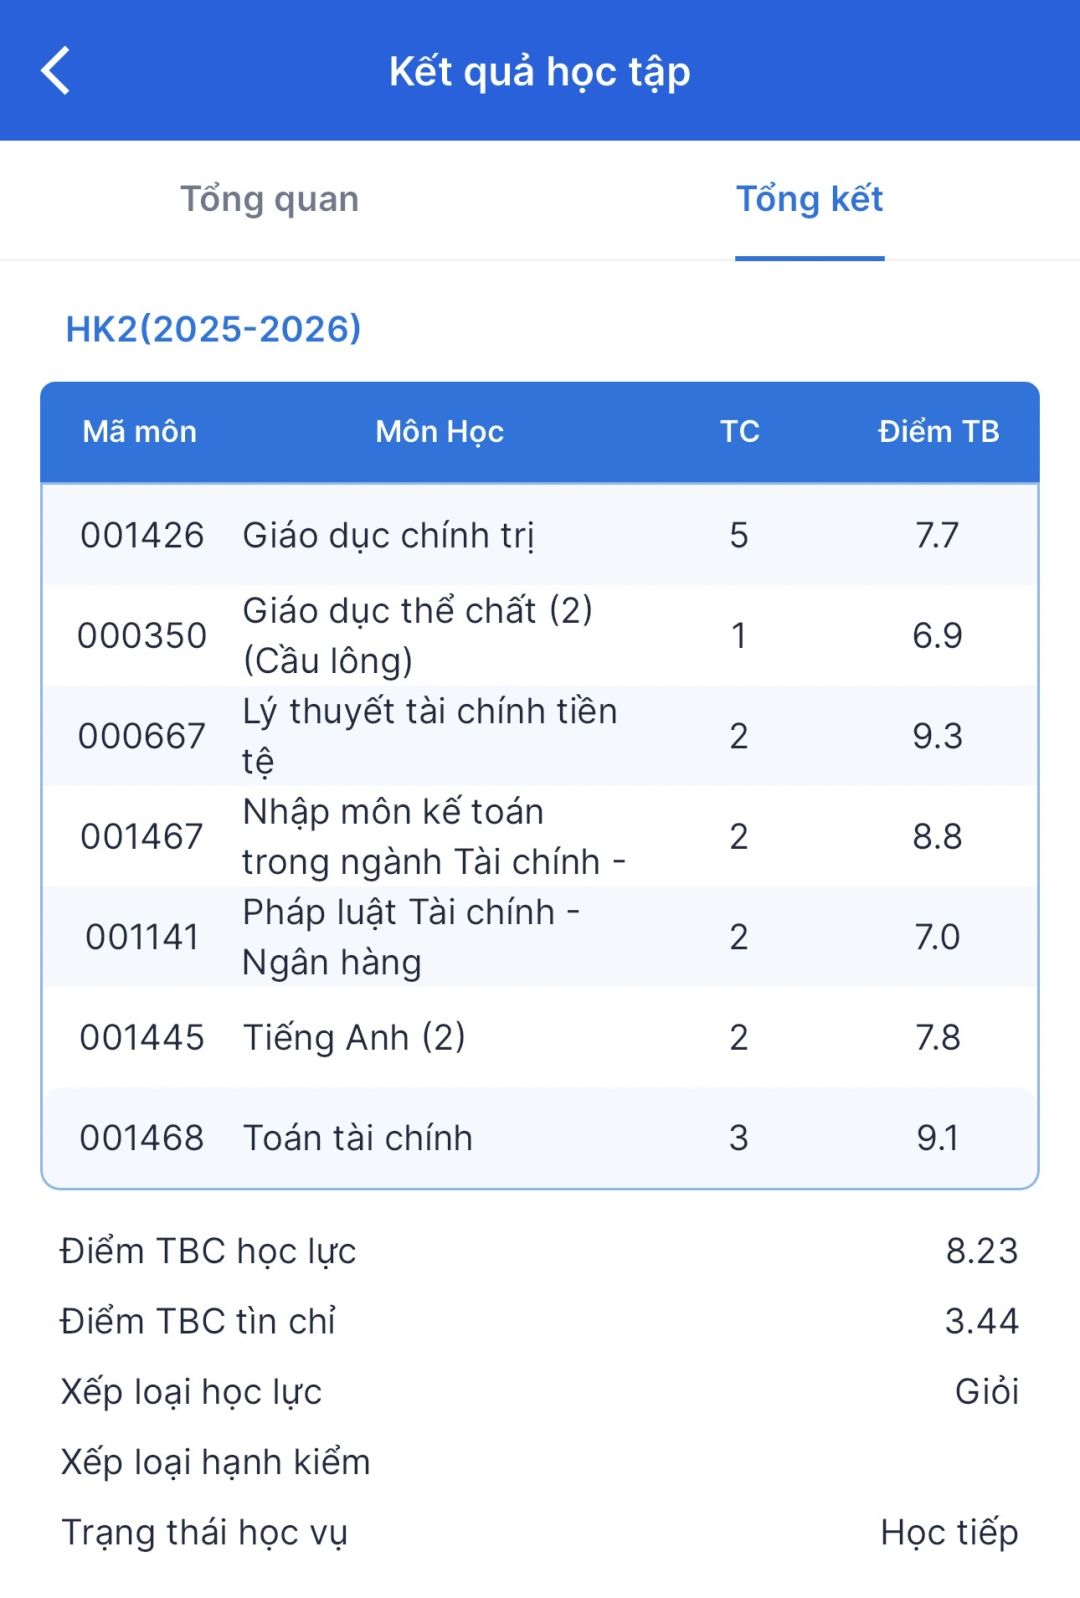The height and width of the screenshot is (1598, 1080).
Task: Click the Xếp loại học lực Giỏi result
Action: point(987,1392)
